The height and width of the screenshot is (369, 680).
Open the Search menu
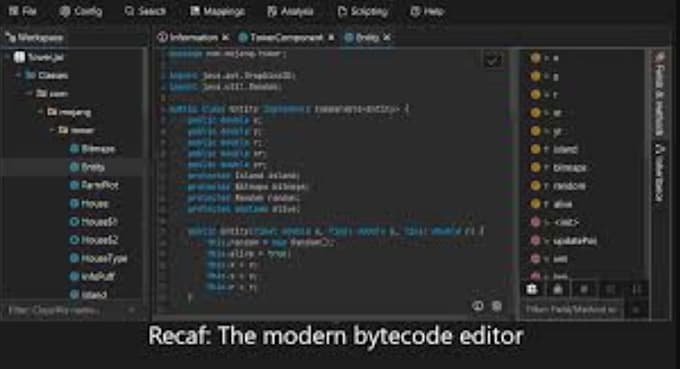[145, 11]
